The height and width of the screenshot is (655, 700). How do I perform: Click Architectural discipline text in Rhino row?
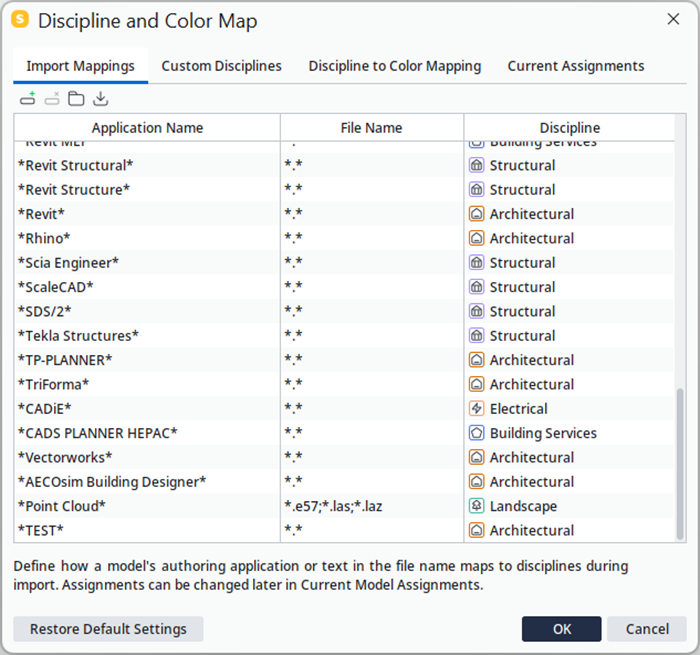pos(532,238)
